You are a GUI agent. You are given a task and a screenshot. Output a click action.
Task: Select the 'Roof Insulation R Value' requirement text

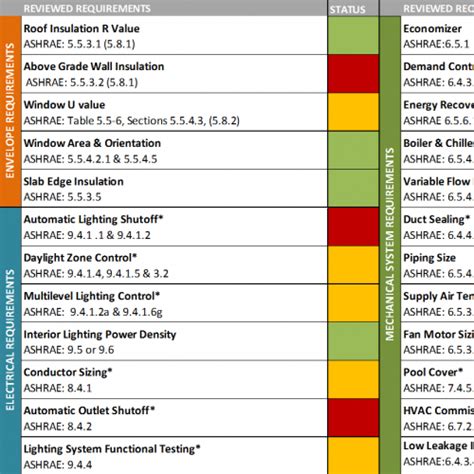pos(81,29)
